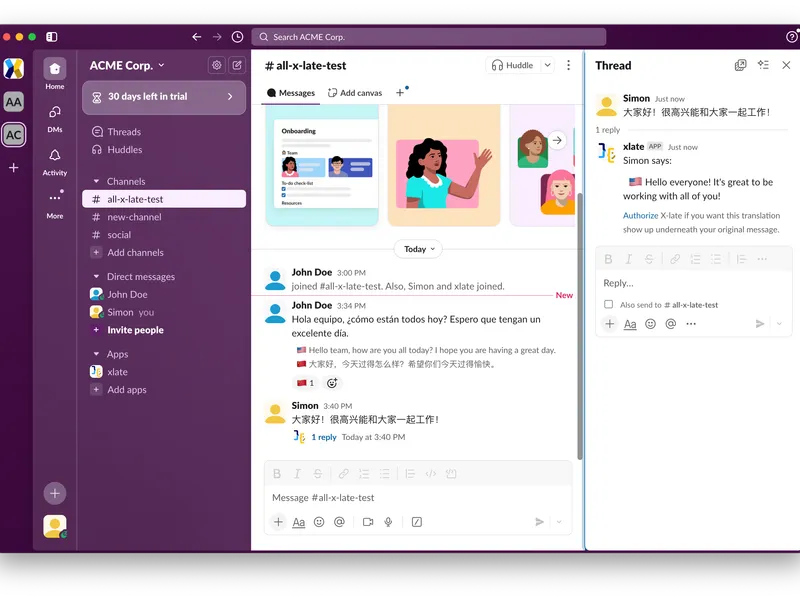Collapse the Apps section
The image size is (800, 600).
[96, 354]
